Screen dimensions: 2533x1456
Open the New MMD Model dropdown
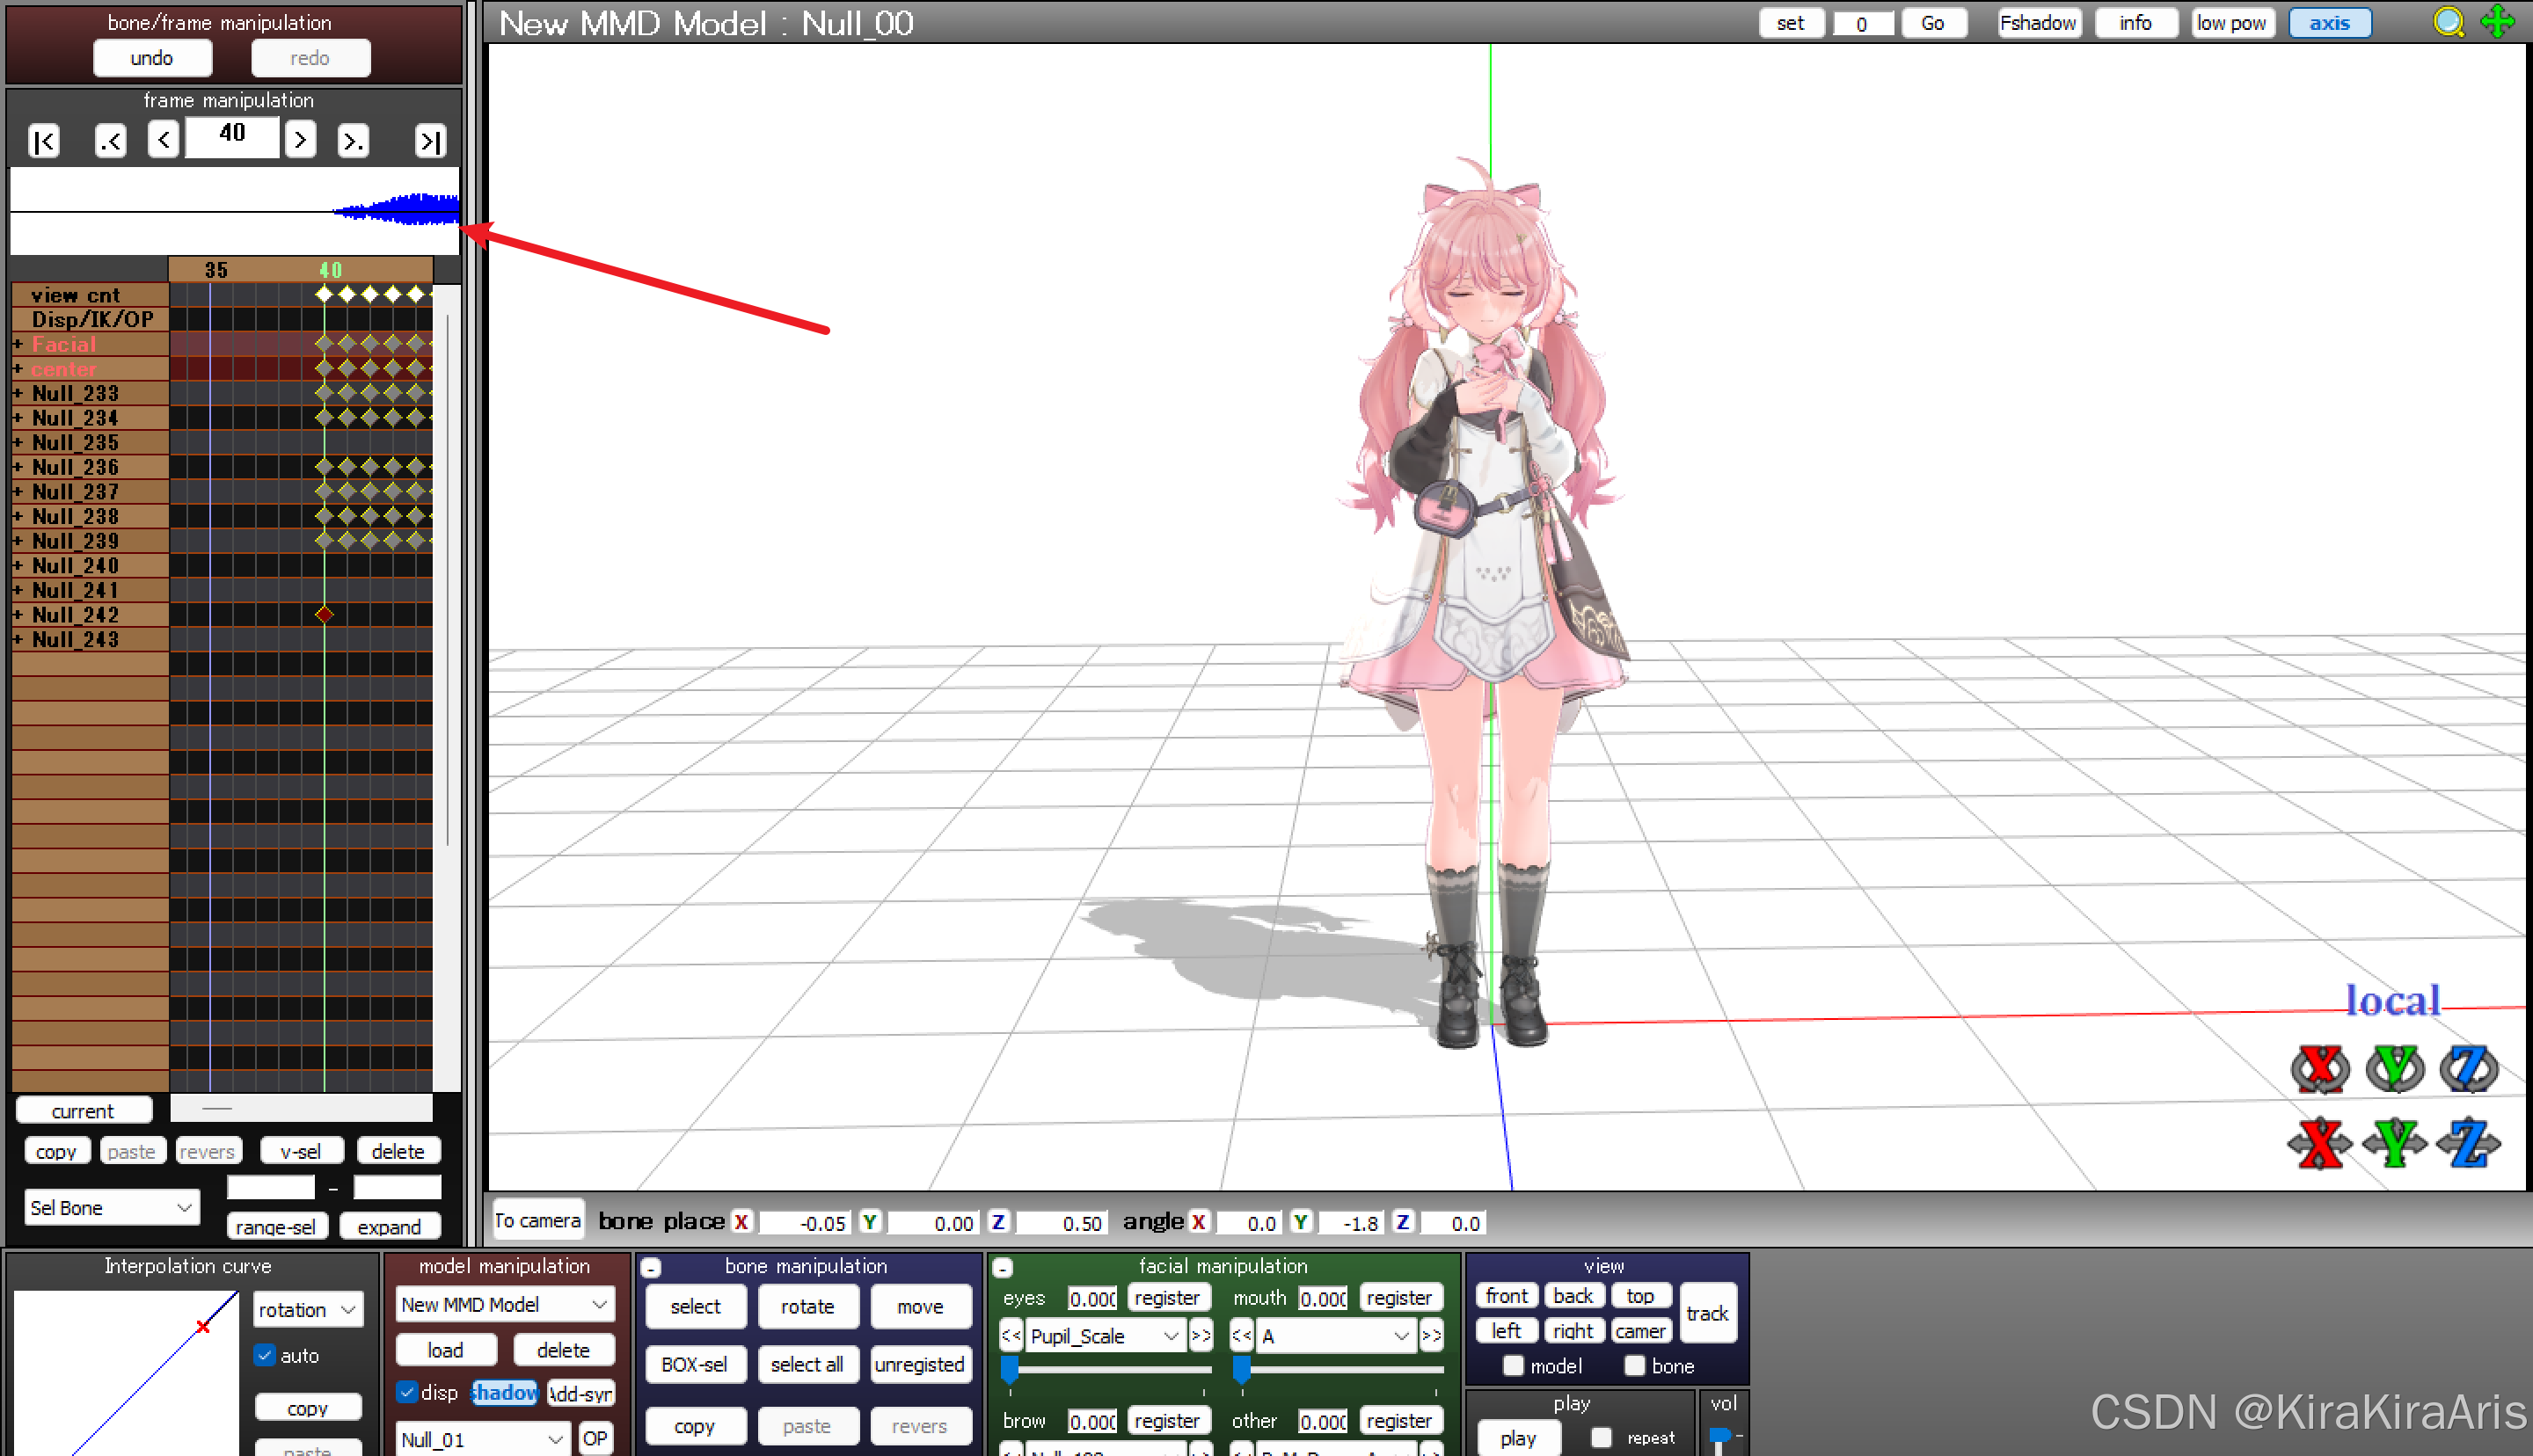tap(504, 1304)
